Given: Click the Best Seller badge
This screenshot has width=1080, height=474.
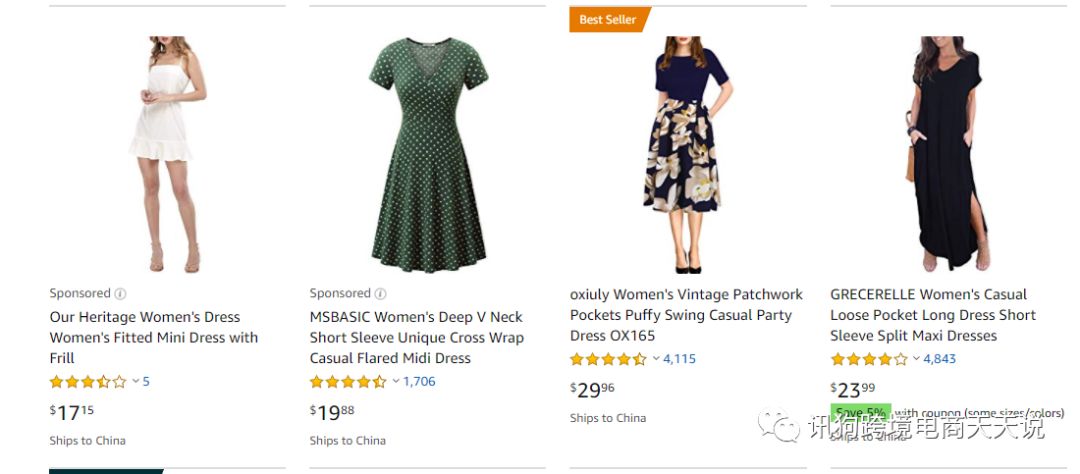Looking at the screenshot, I should [x=608, y=20].
